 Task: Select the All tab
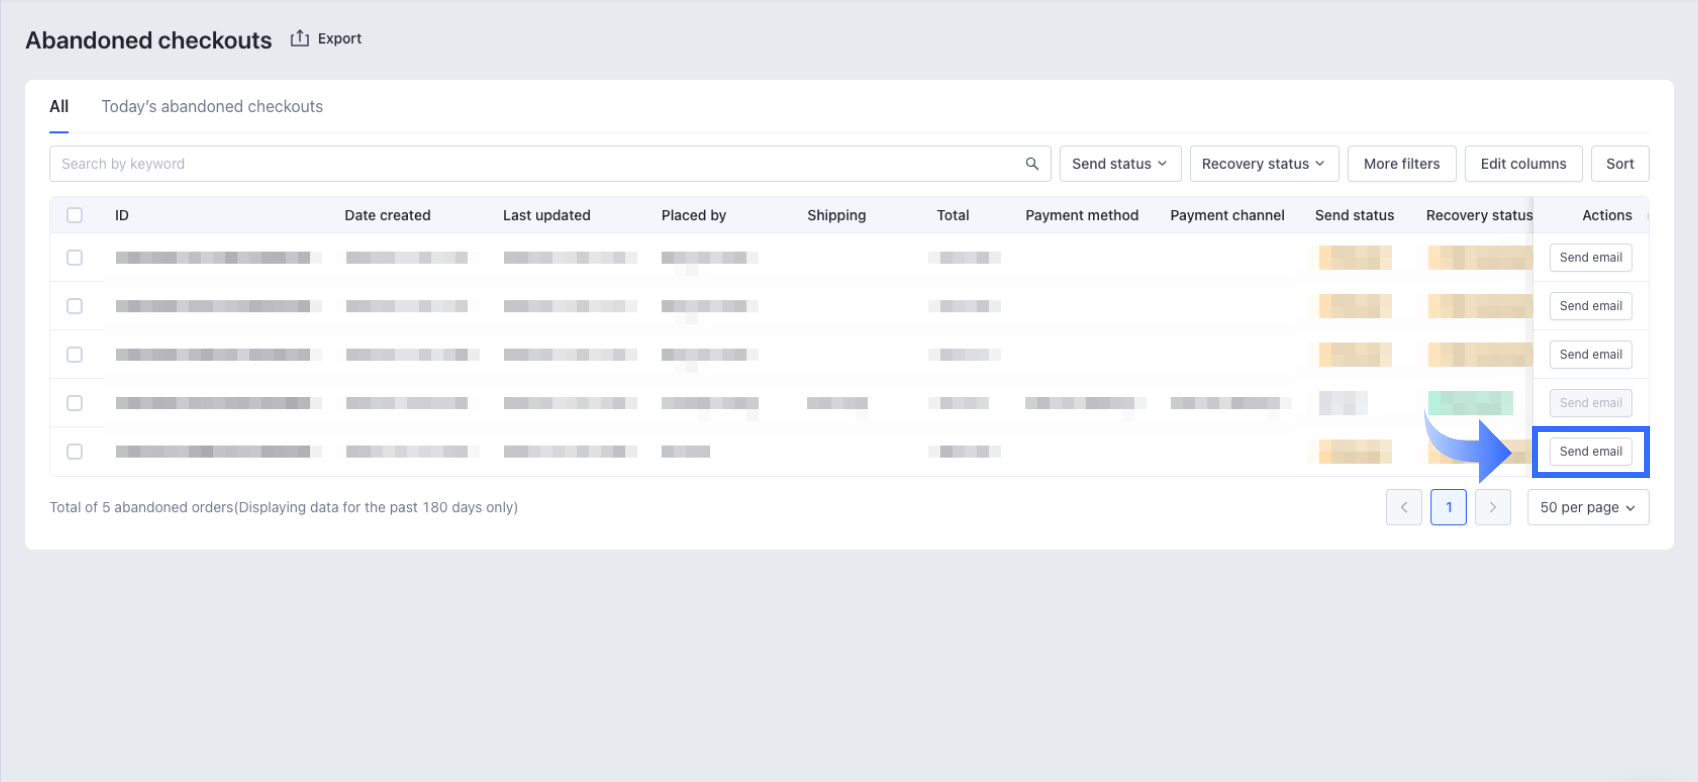click(59, 107)
